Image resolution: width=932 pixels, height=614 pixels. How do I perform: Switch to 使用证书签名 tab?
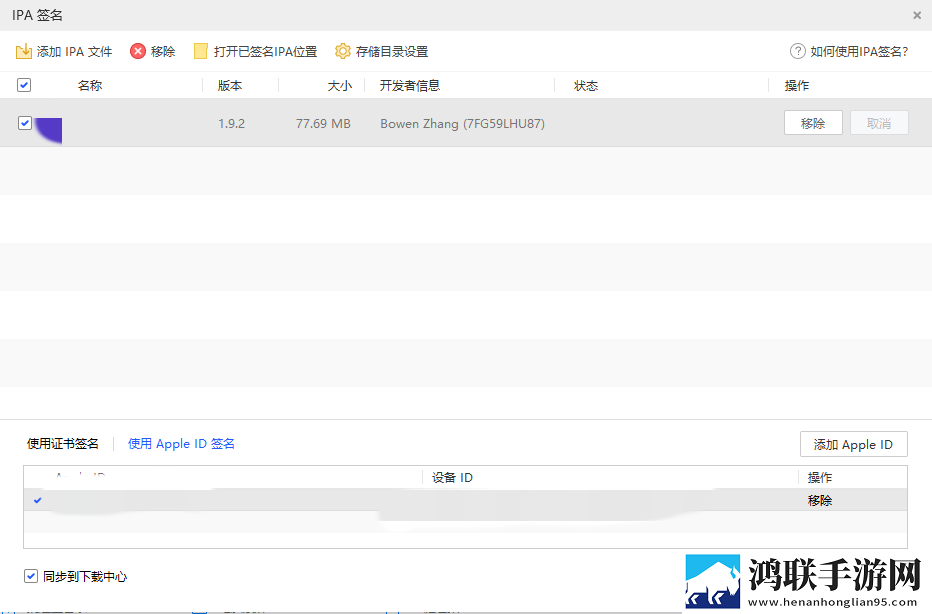[x=62, y=443]
